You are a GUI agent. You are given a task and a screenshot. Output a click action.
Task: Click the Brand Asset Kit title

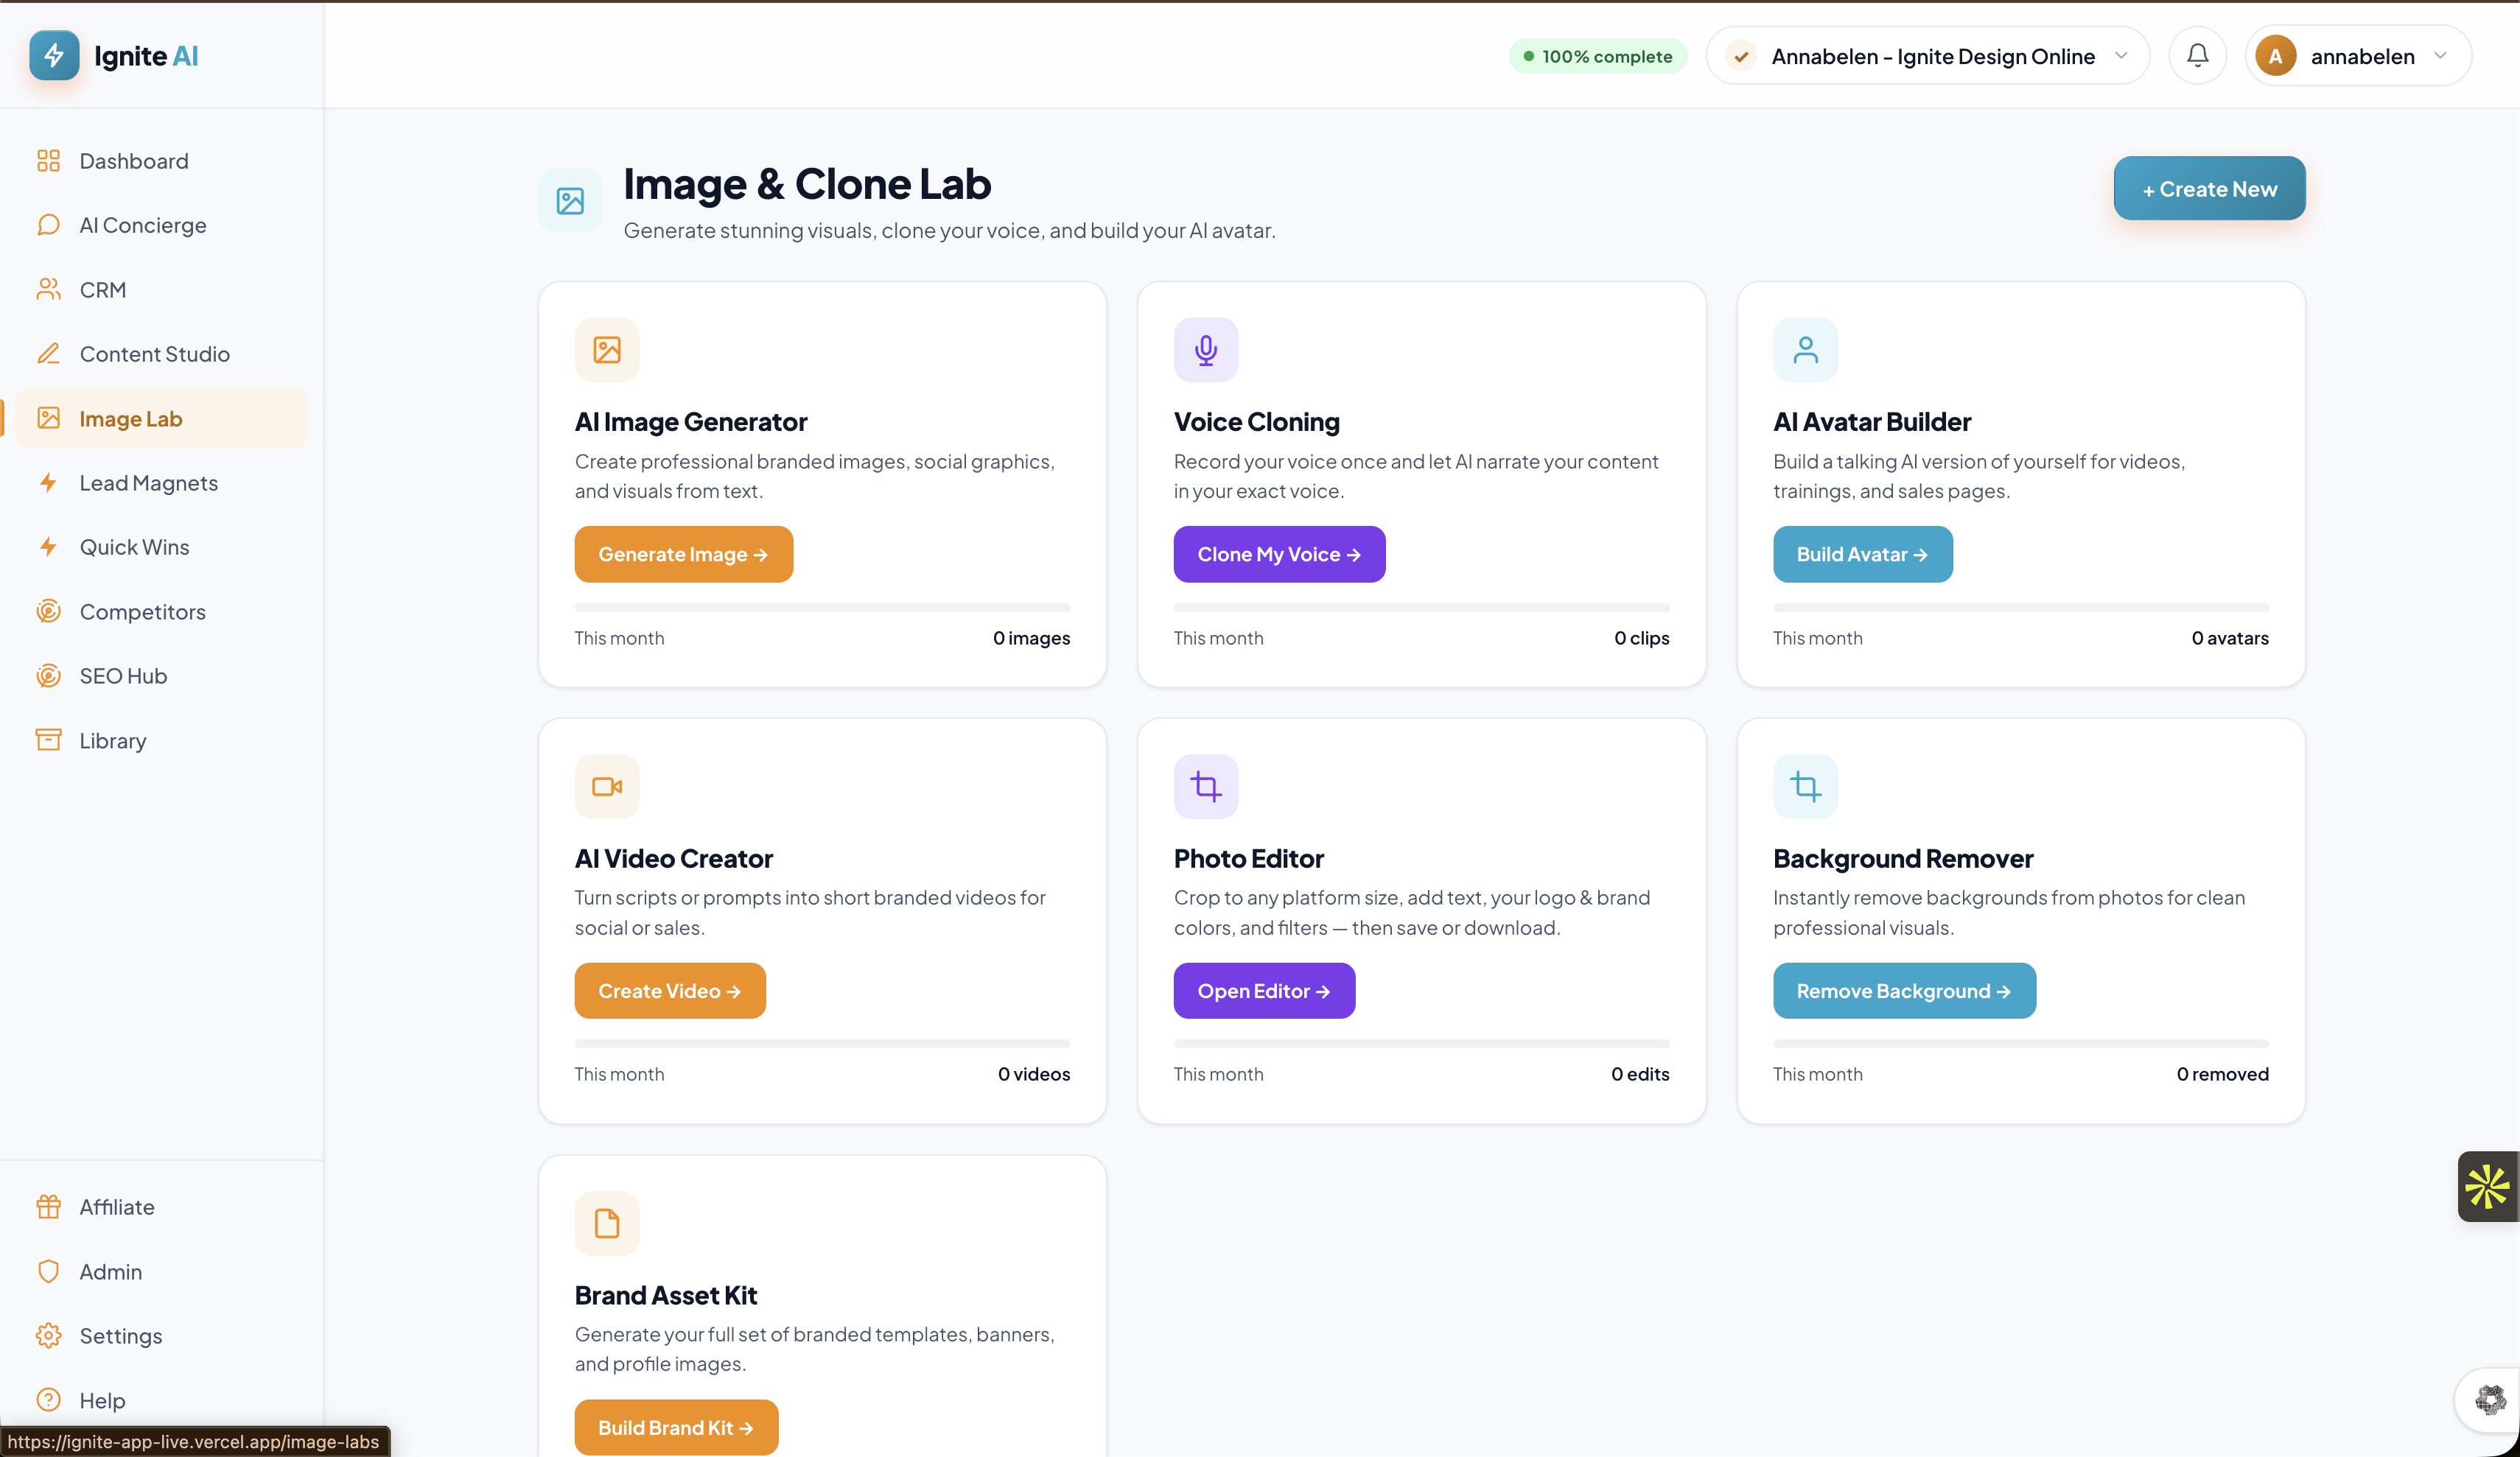(666, 1295)
